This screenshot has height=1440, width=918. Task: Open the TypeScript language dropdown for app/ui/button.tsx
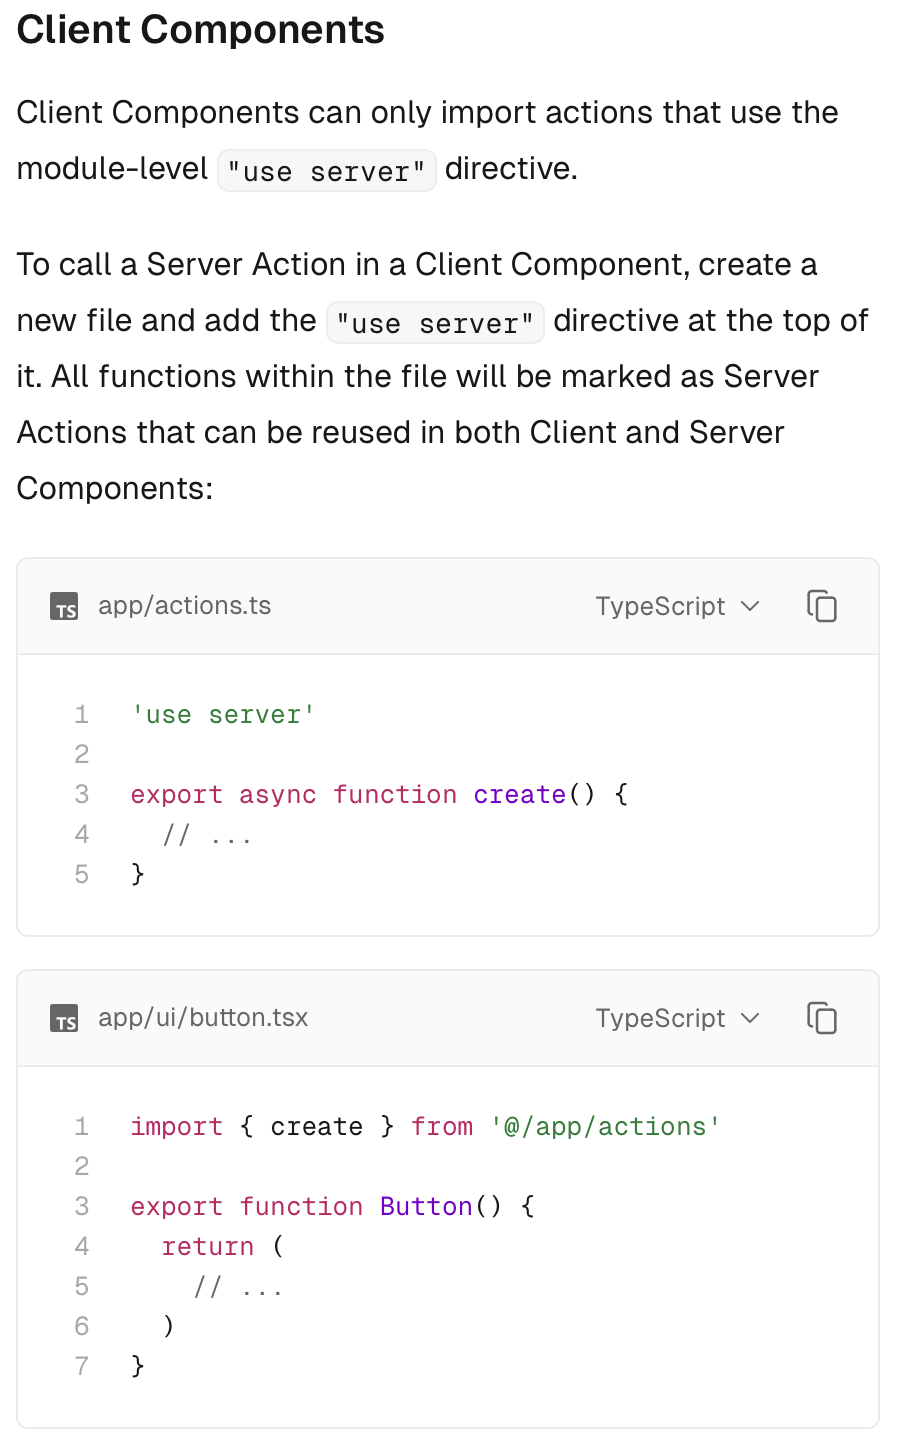pos(677,1018)
